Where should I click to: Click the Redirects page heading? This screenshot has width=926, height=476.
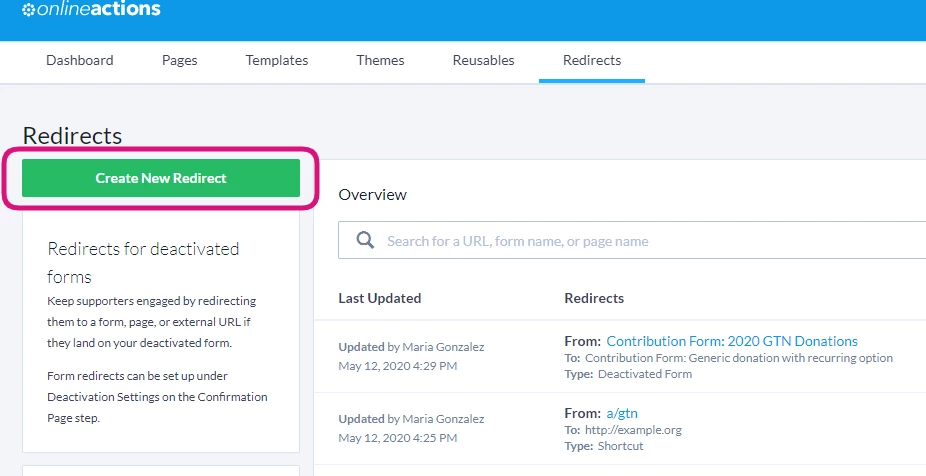point(72,135)
